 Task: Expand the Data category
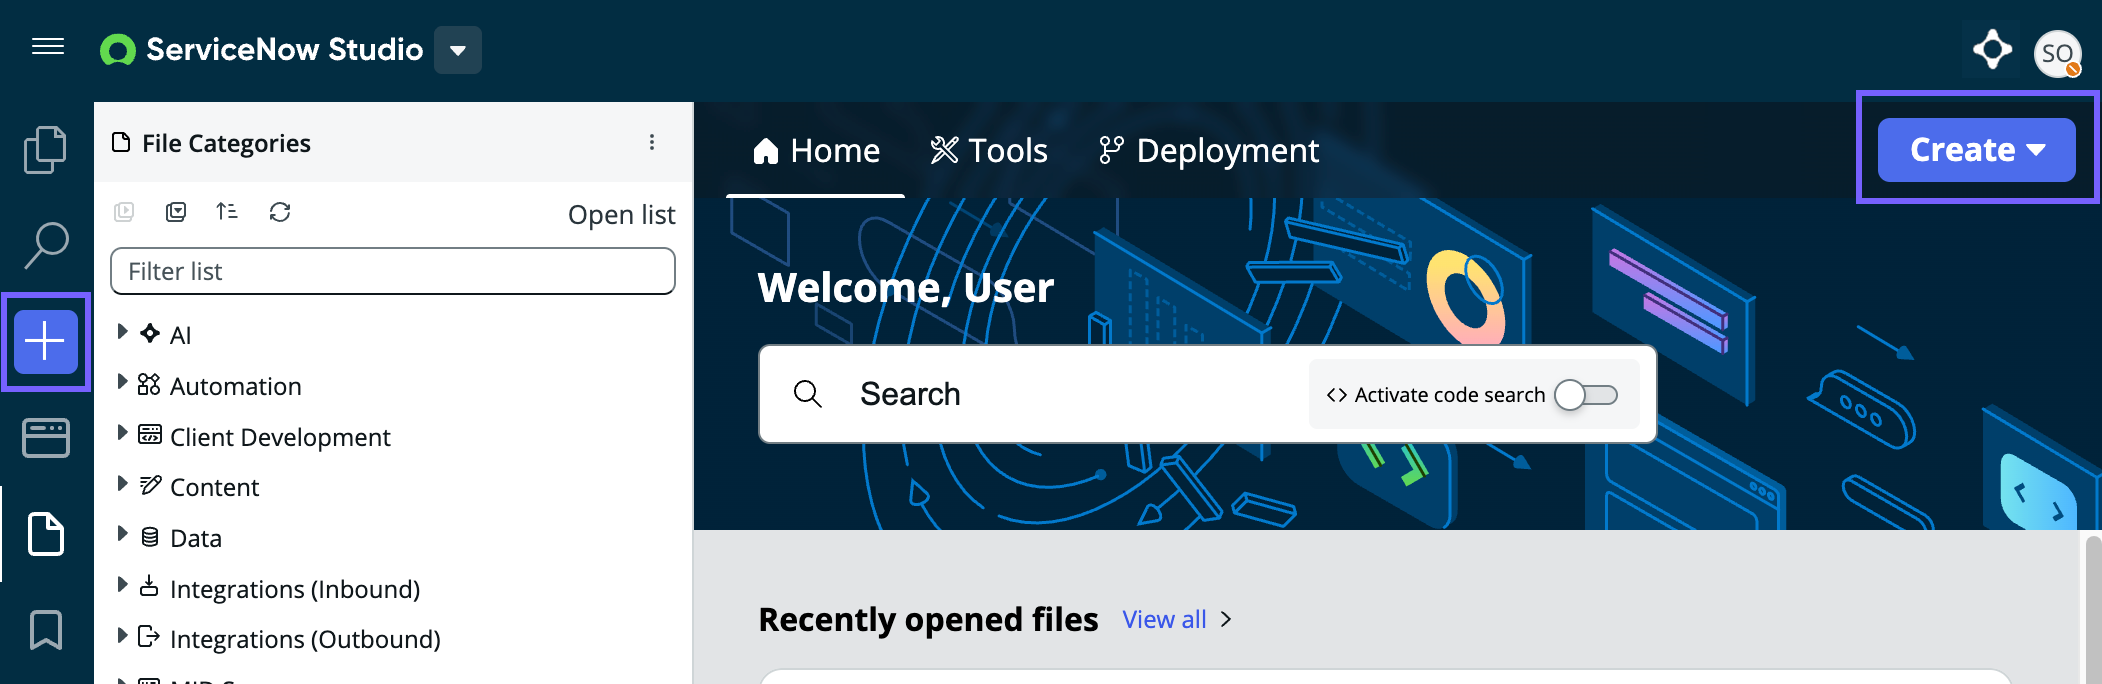pyautogui.click(x=122, y=534)
